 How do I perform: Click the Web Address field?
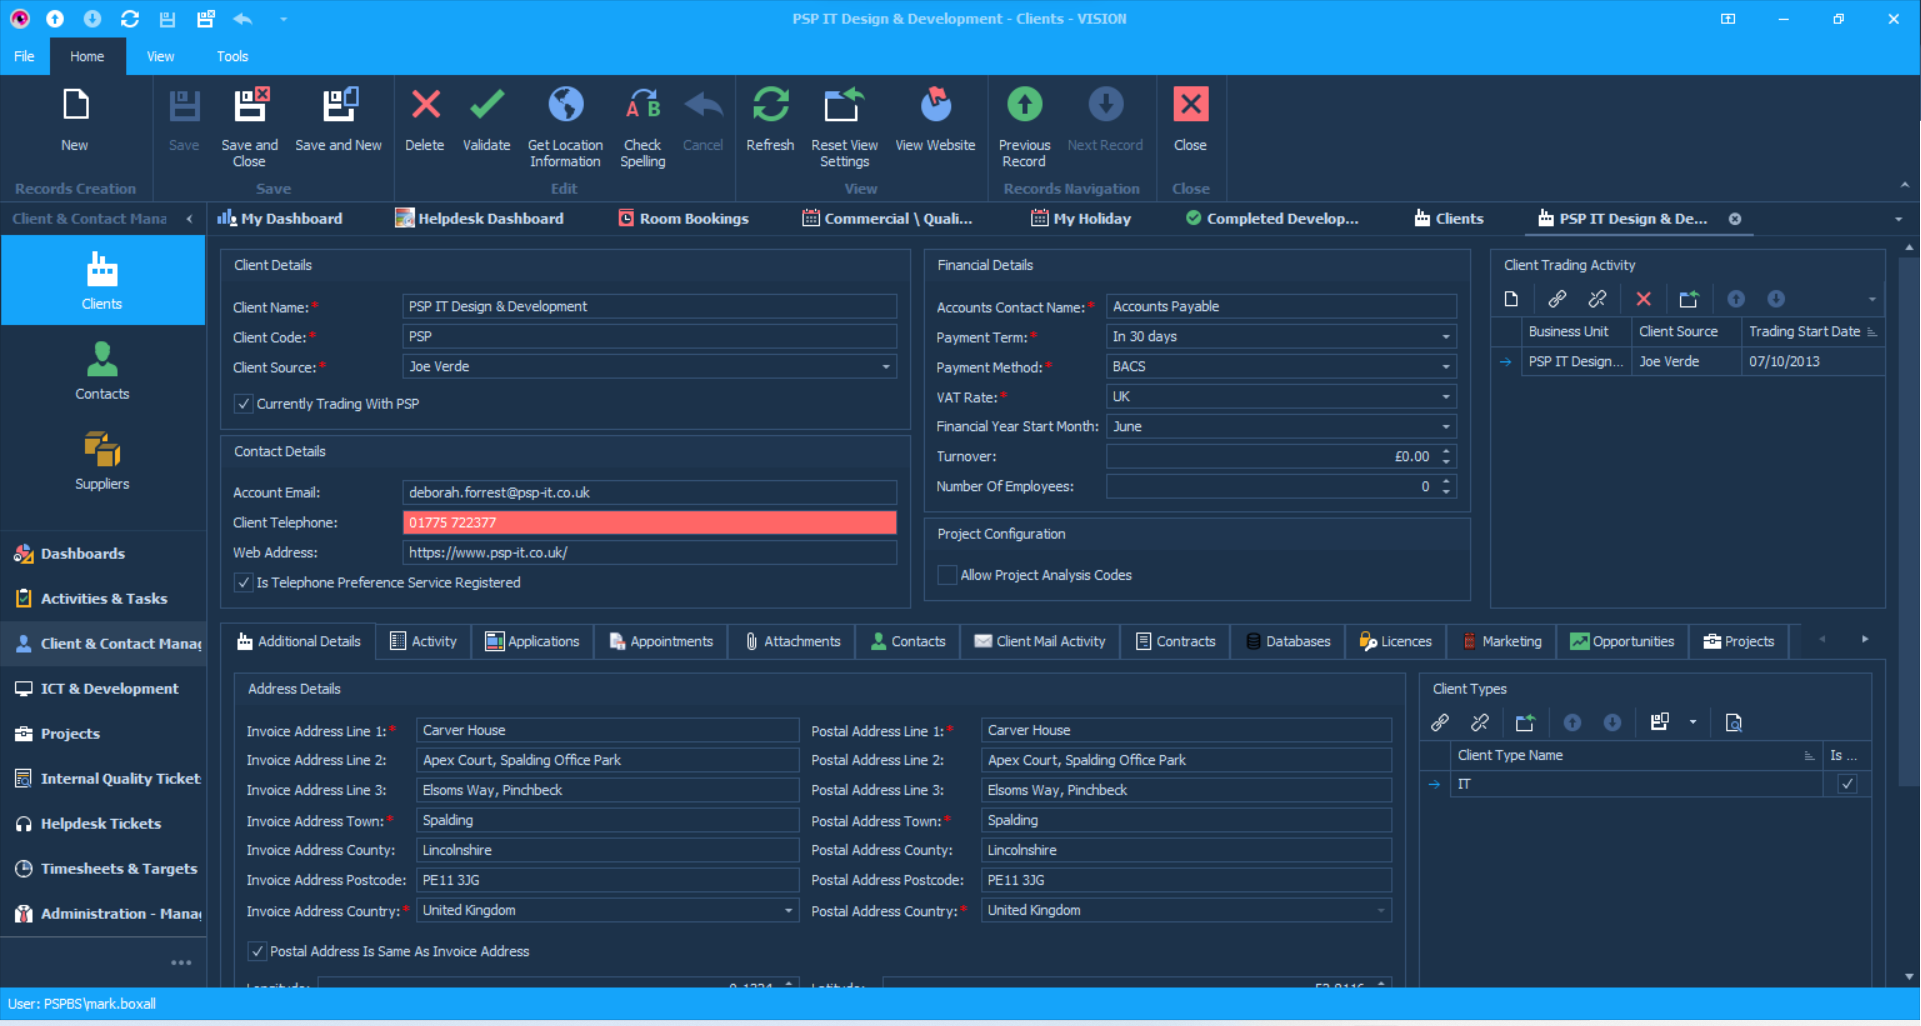(x=649, y=552)
